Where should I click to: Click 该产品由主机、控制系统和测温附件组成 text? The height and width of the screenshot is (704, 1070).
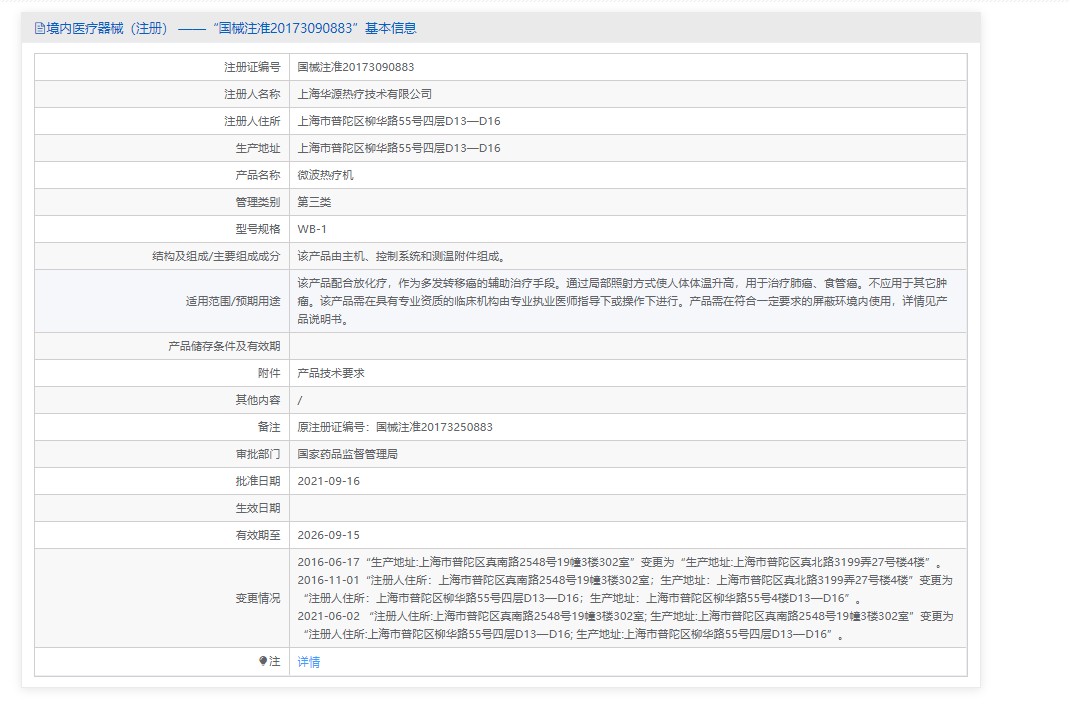click(x=401, y=256)
